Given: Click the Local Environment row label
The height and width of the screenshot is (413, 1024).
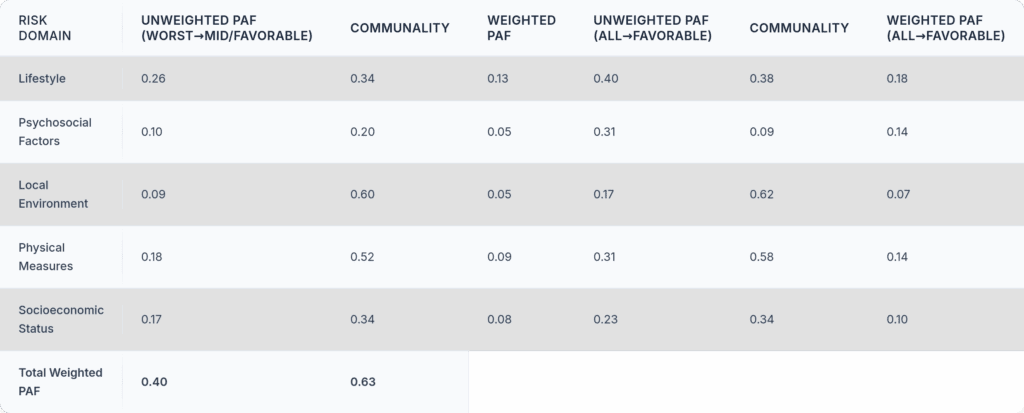Looking at the screenshot, I should point(53,194).
